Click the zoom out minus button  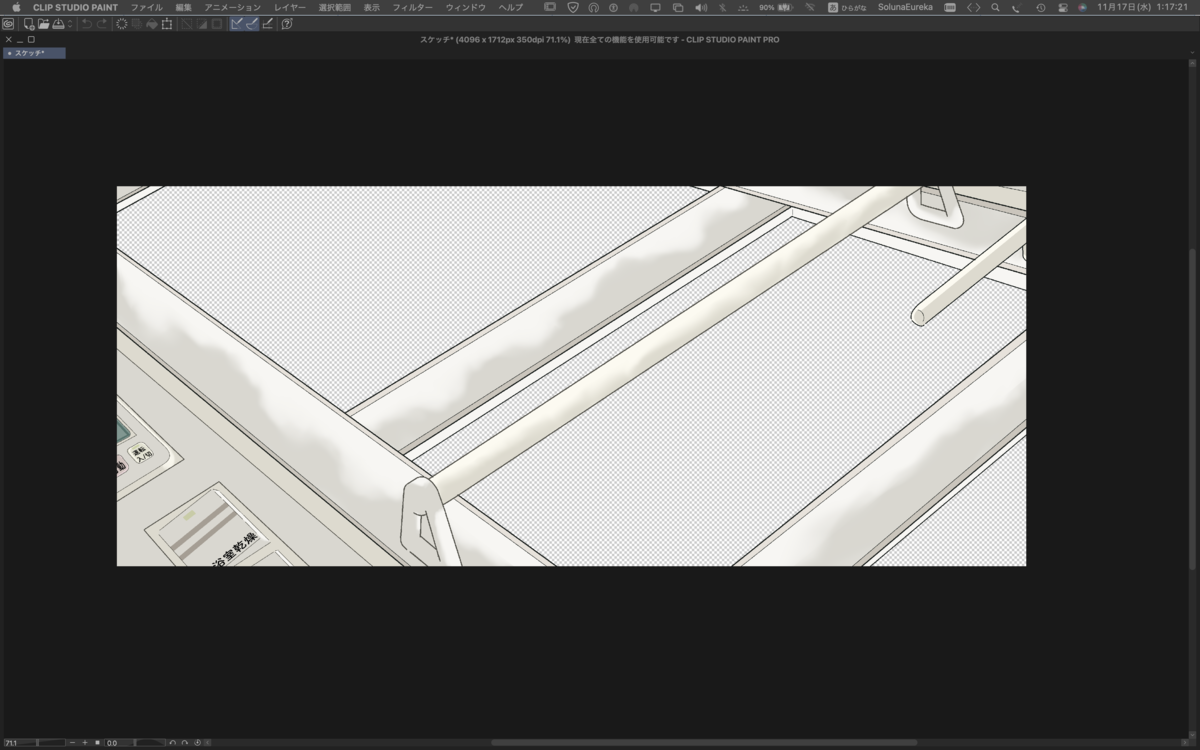point(72,743)
